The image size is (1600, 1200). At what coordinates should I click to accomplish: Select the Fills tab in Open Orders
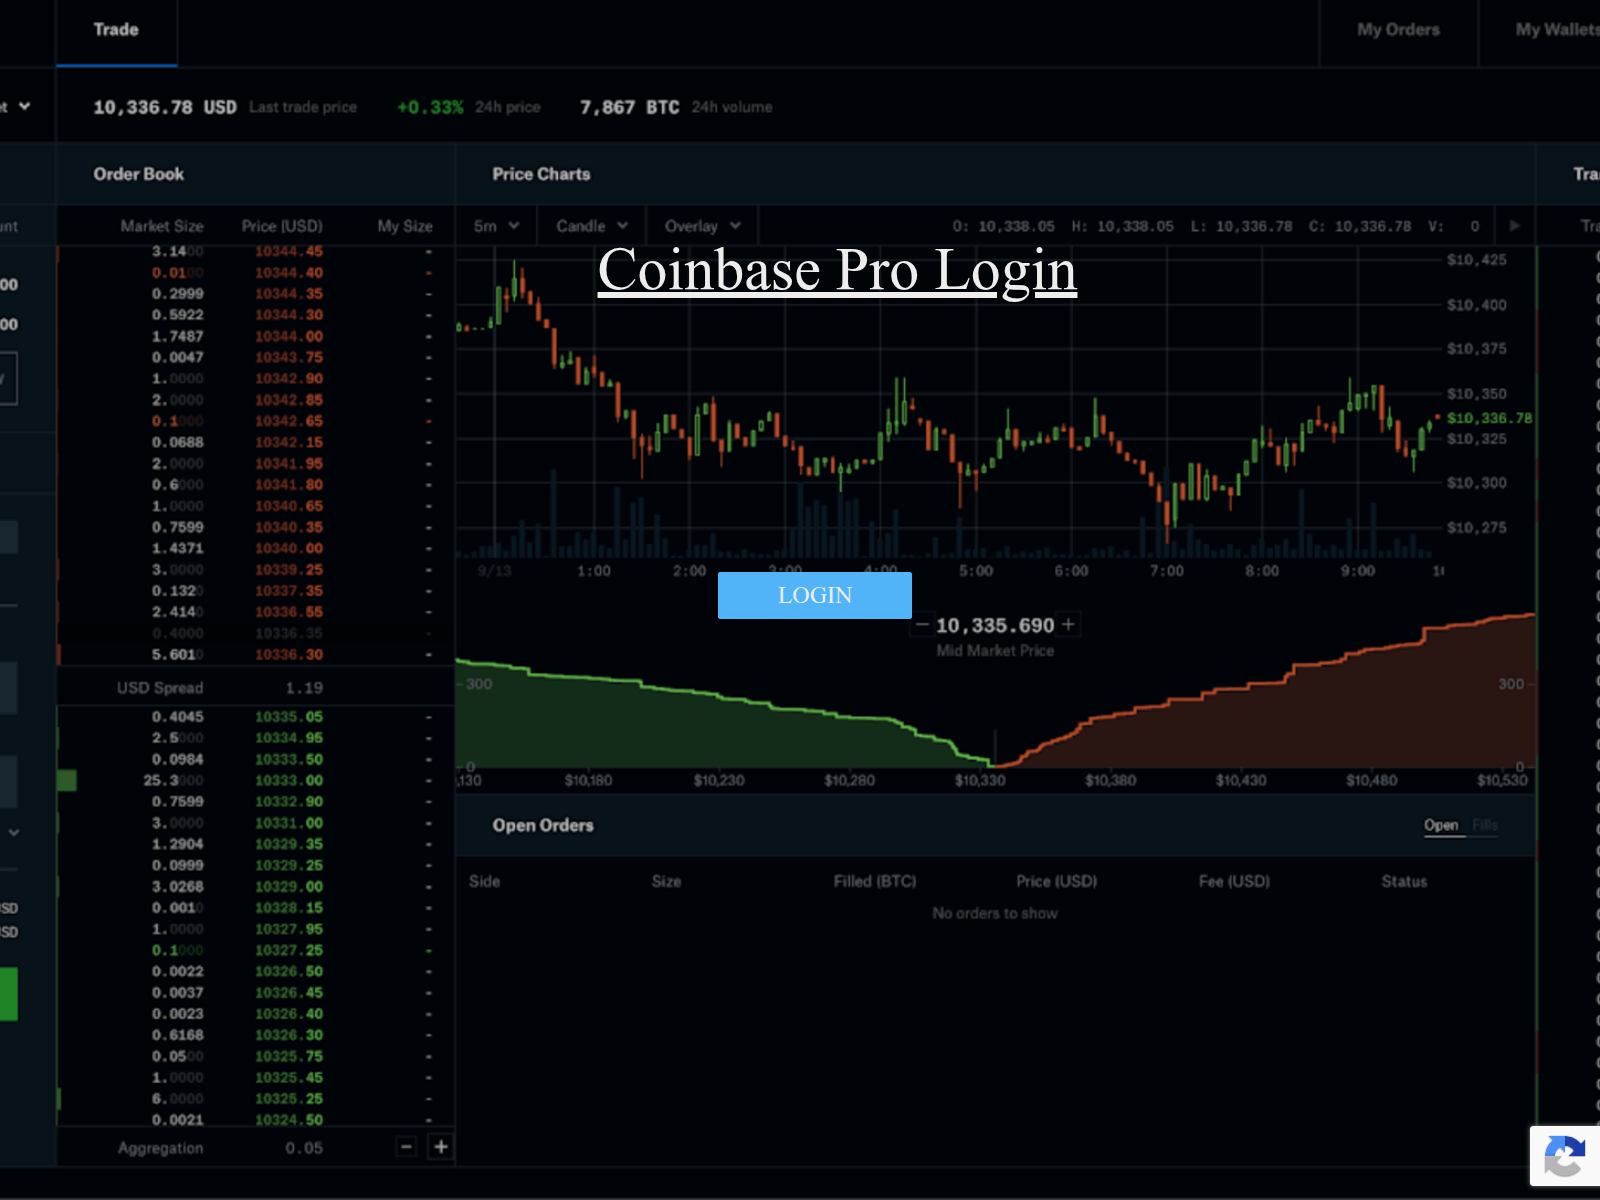1485,825
